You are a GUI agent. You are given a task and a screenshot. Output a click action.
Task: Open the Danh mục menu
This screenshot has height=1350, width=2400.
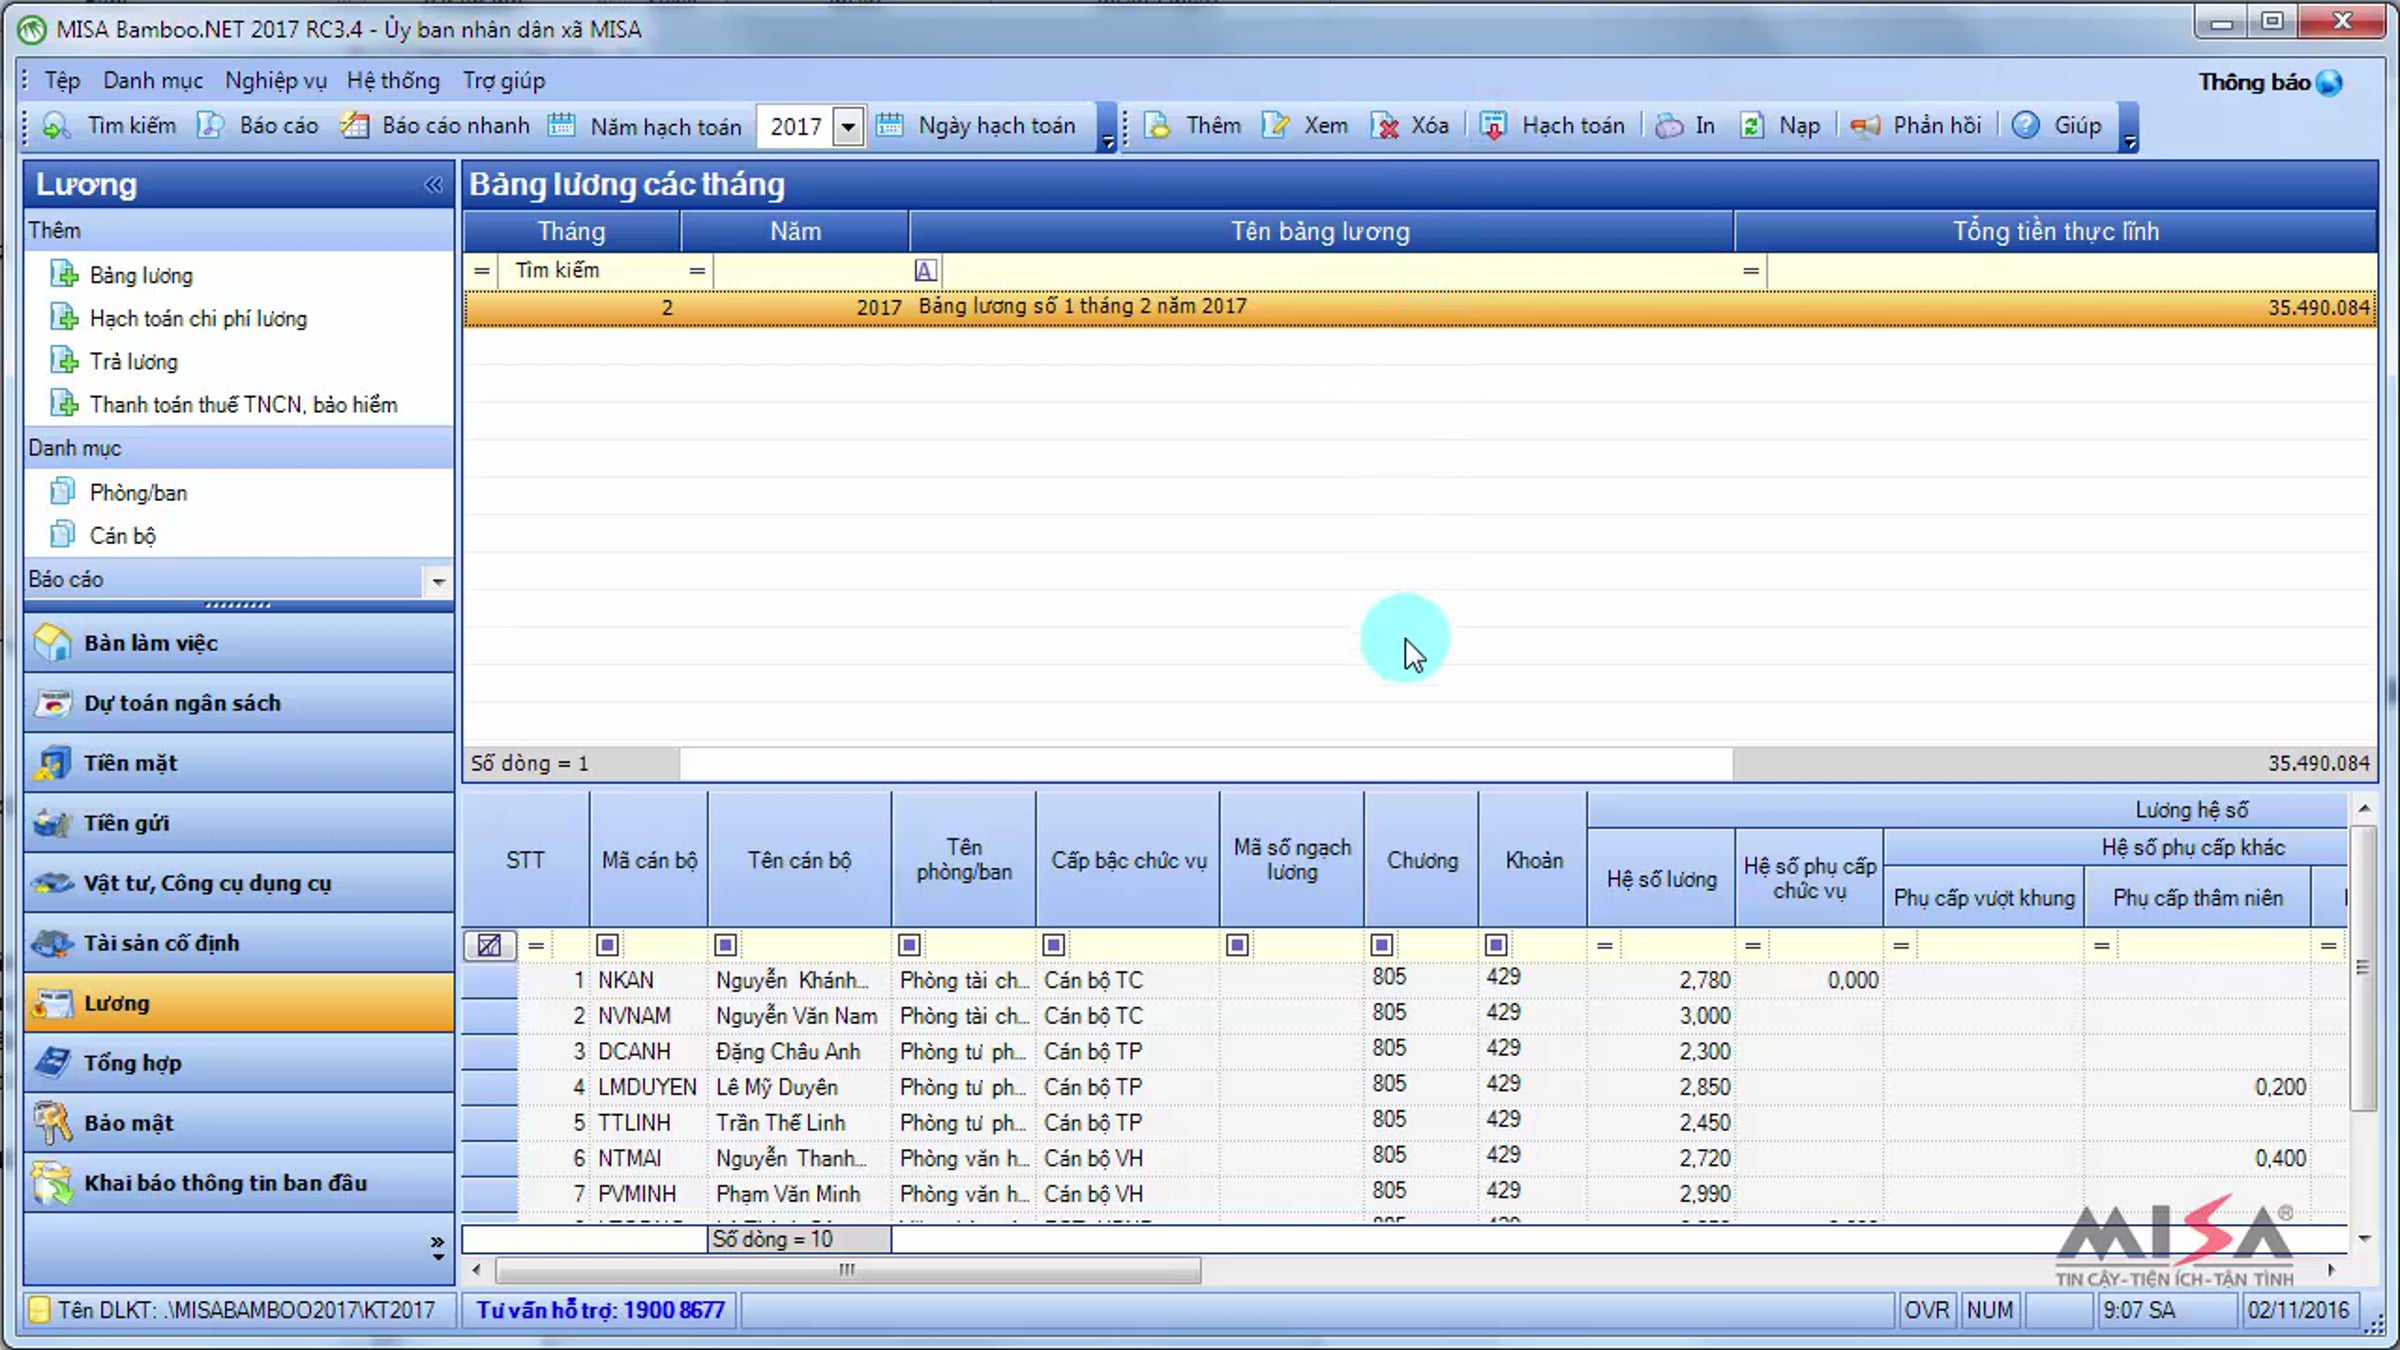tap(153, 81)
